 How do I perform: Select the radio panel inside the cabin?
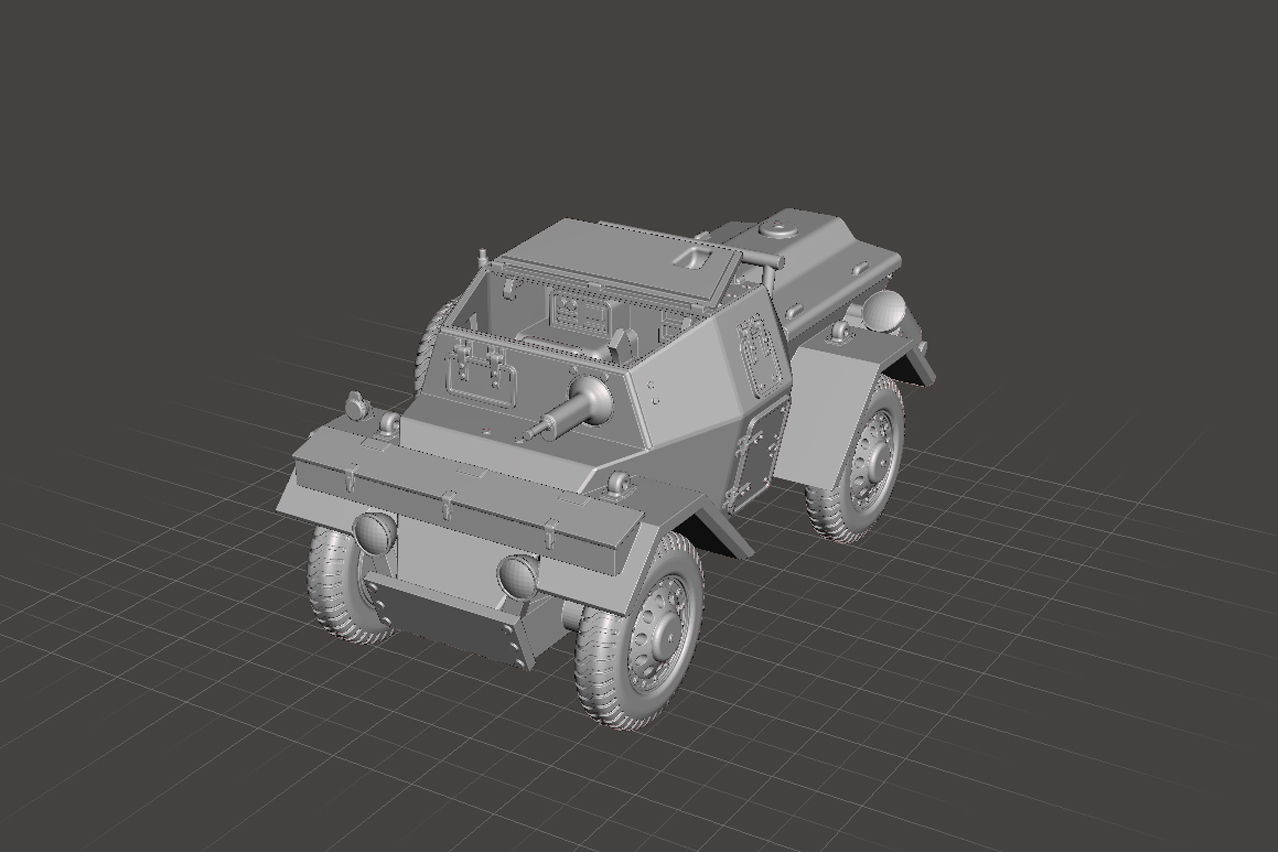point(579,310)
